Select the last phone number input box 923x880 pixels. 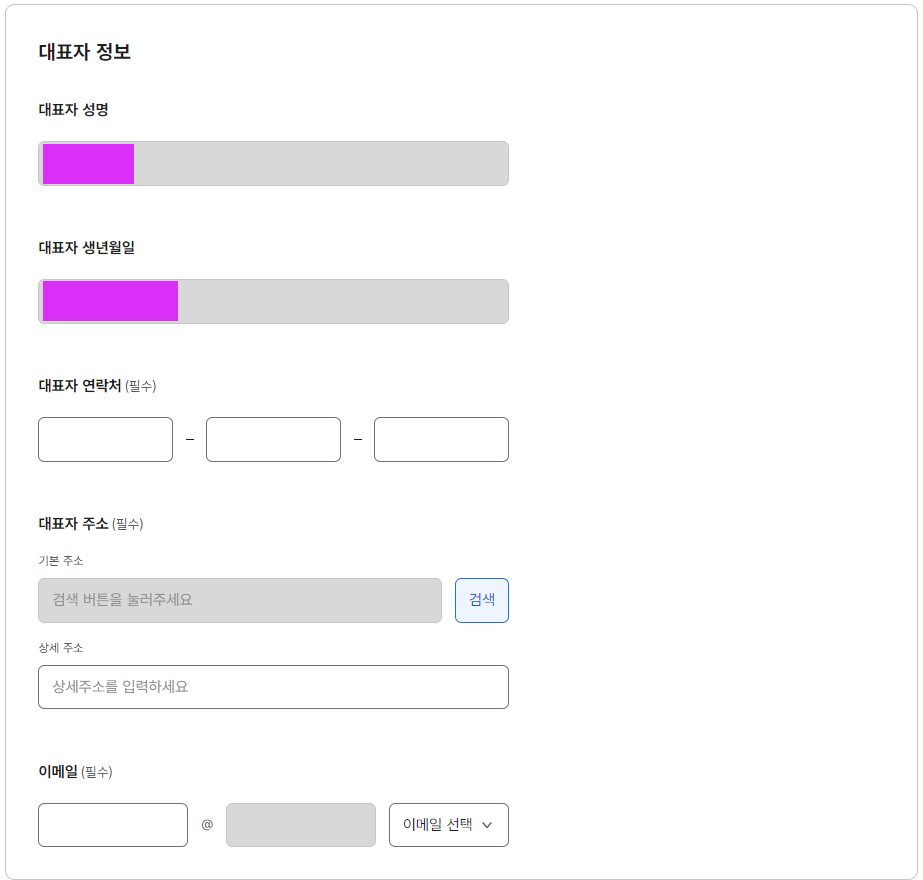[x=441, y=439]
